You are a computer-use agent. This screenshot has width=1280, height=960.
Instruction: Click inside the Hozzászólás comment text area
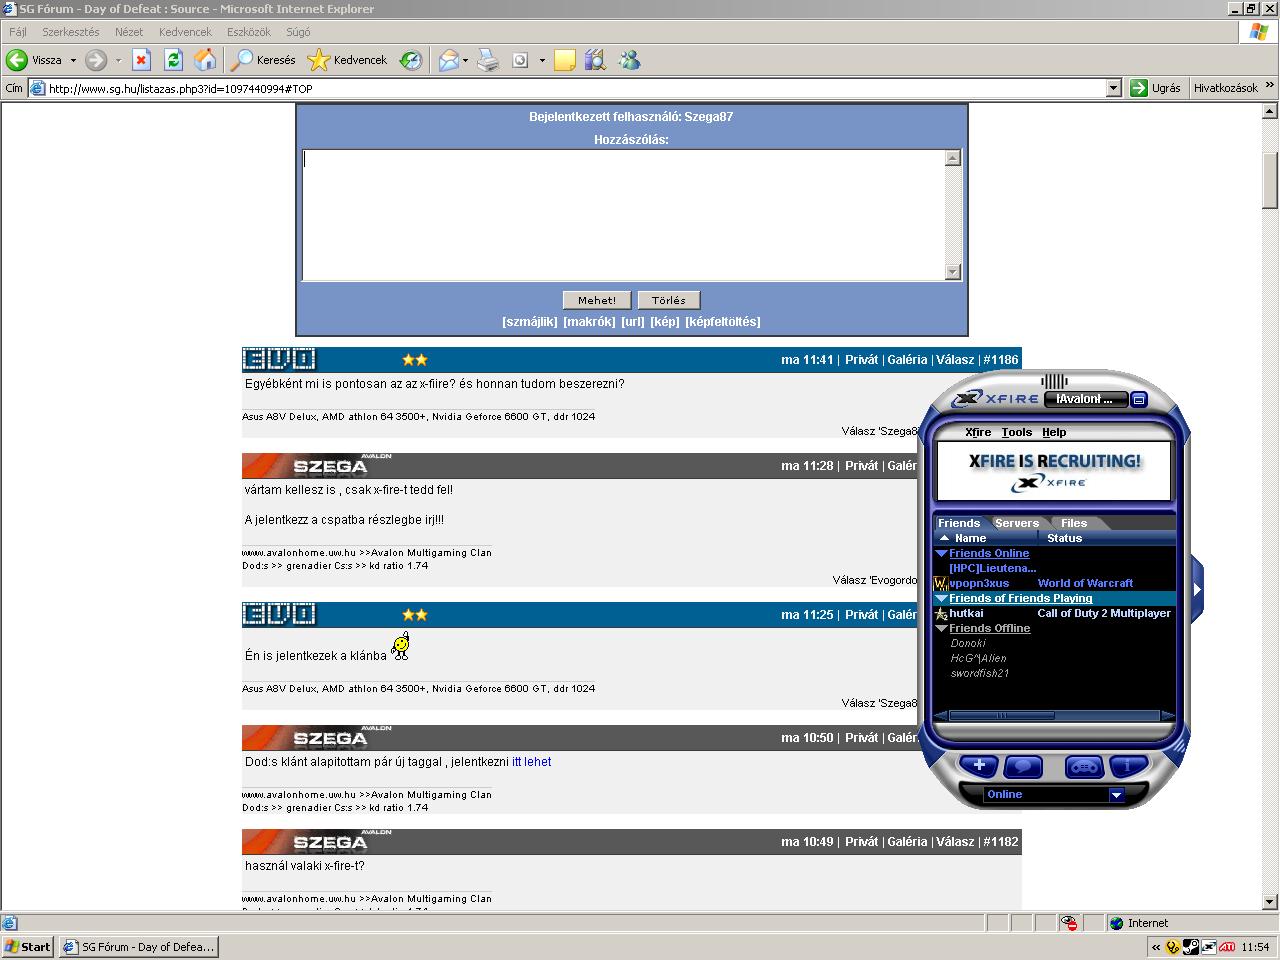[624, 214]
